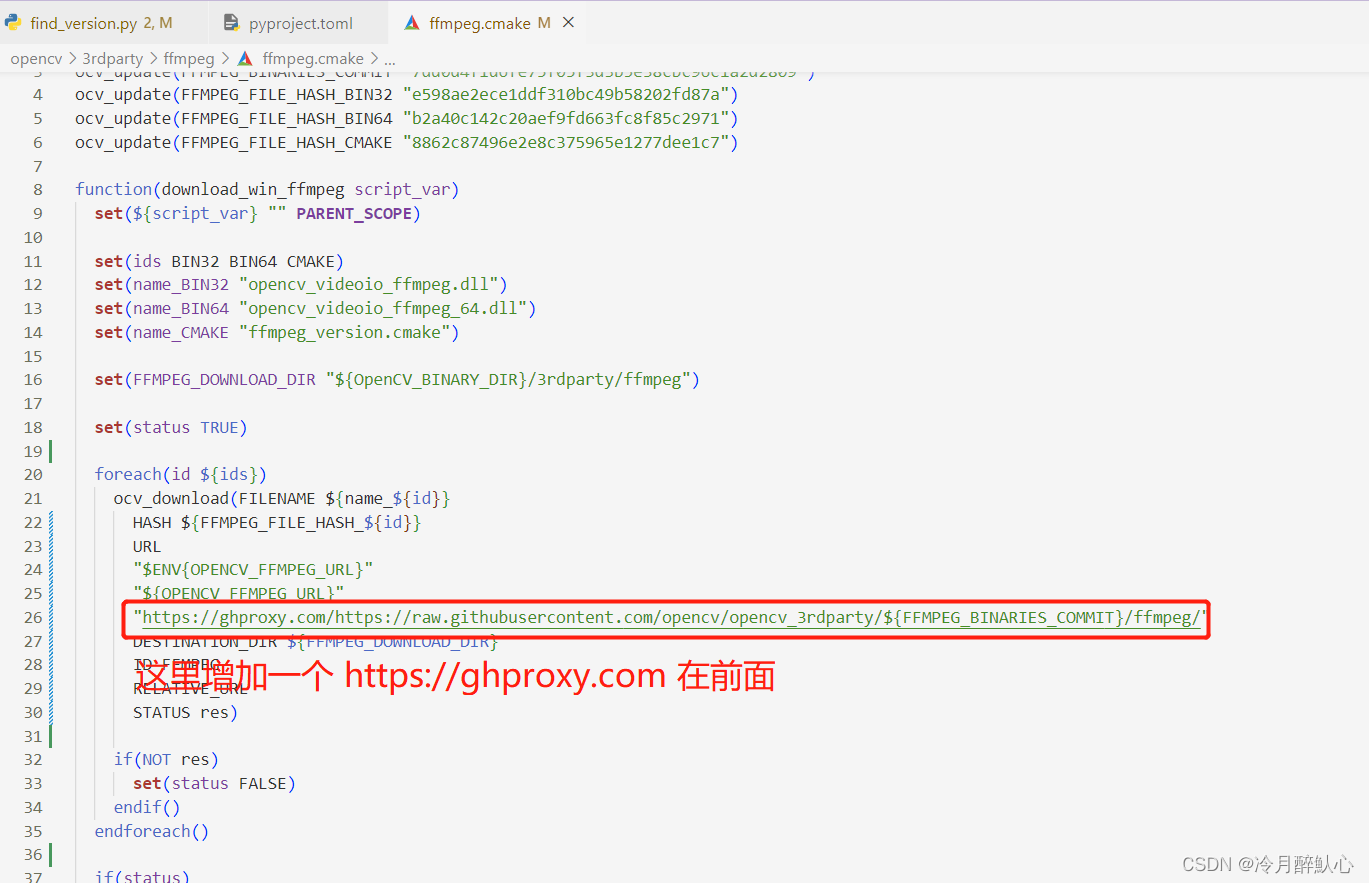Screen dimensions: 1369x883
Task: Click the CMake icon on the ffmpeg.cmake tab
Action: [412, 22]
